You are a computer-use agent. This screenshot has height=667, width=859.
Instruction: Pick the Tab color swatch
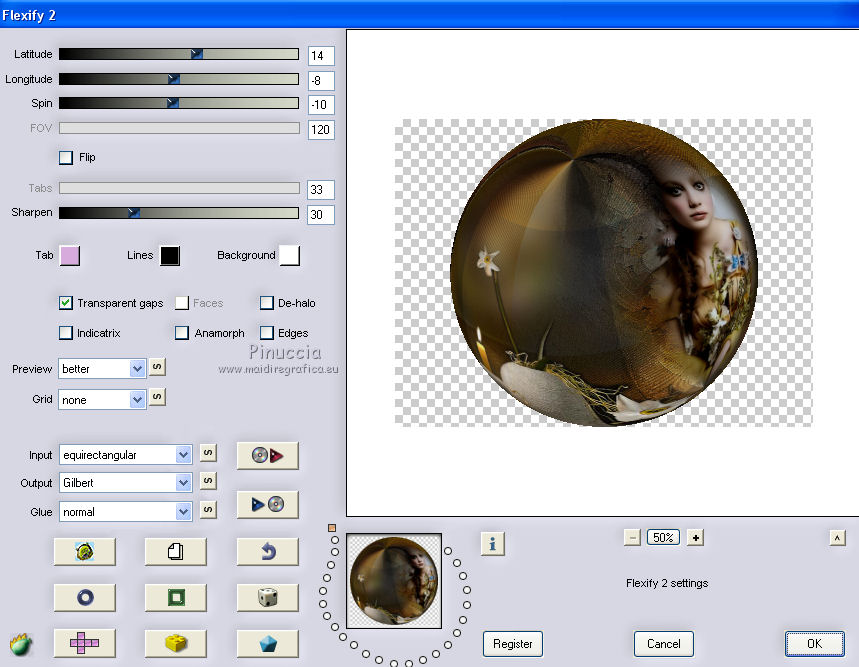tap(70, 256)
